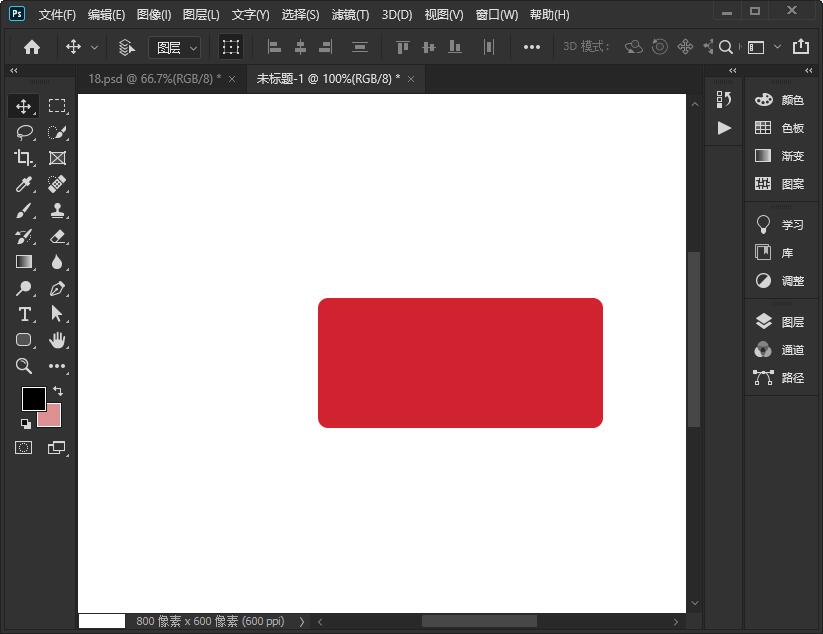This screenshot has height=634, width=823.
Task: Toggle Quick Mask mode
Action: (x=24, y=448)
